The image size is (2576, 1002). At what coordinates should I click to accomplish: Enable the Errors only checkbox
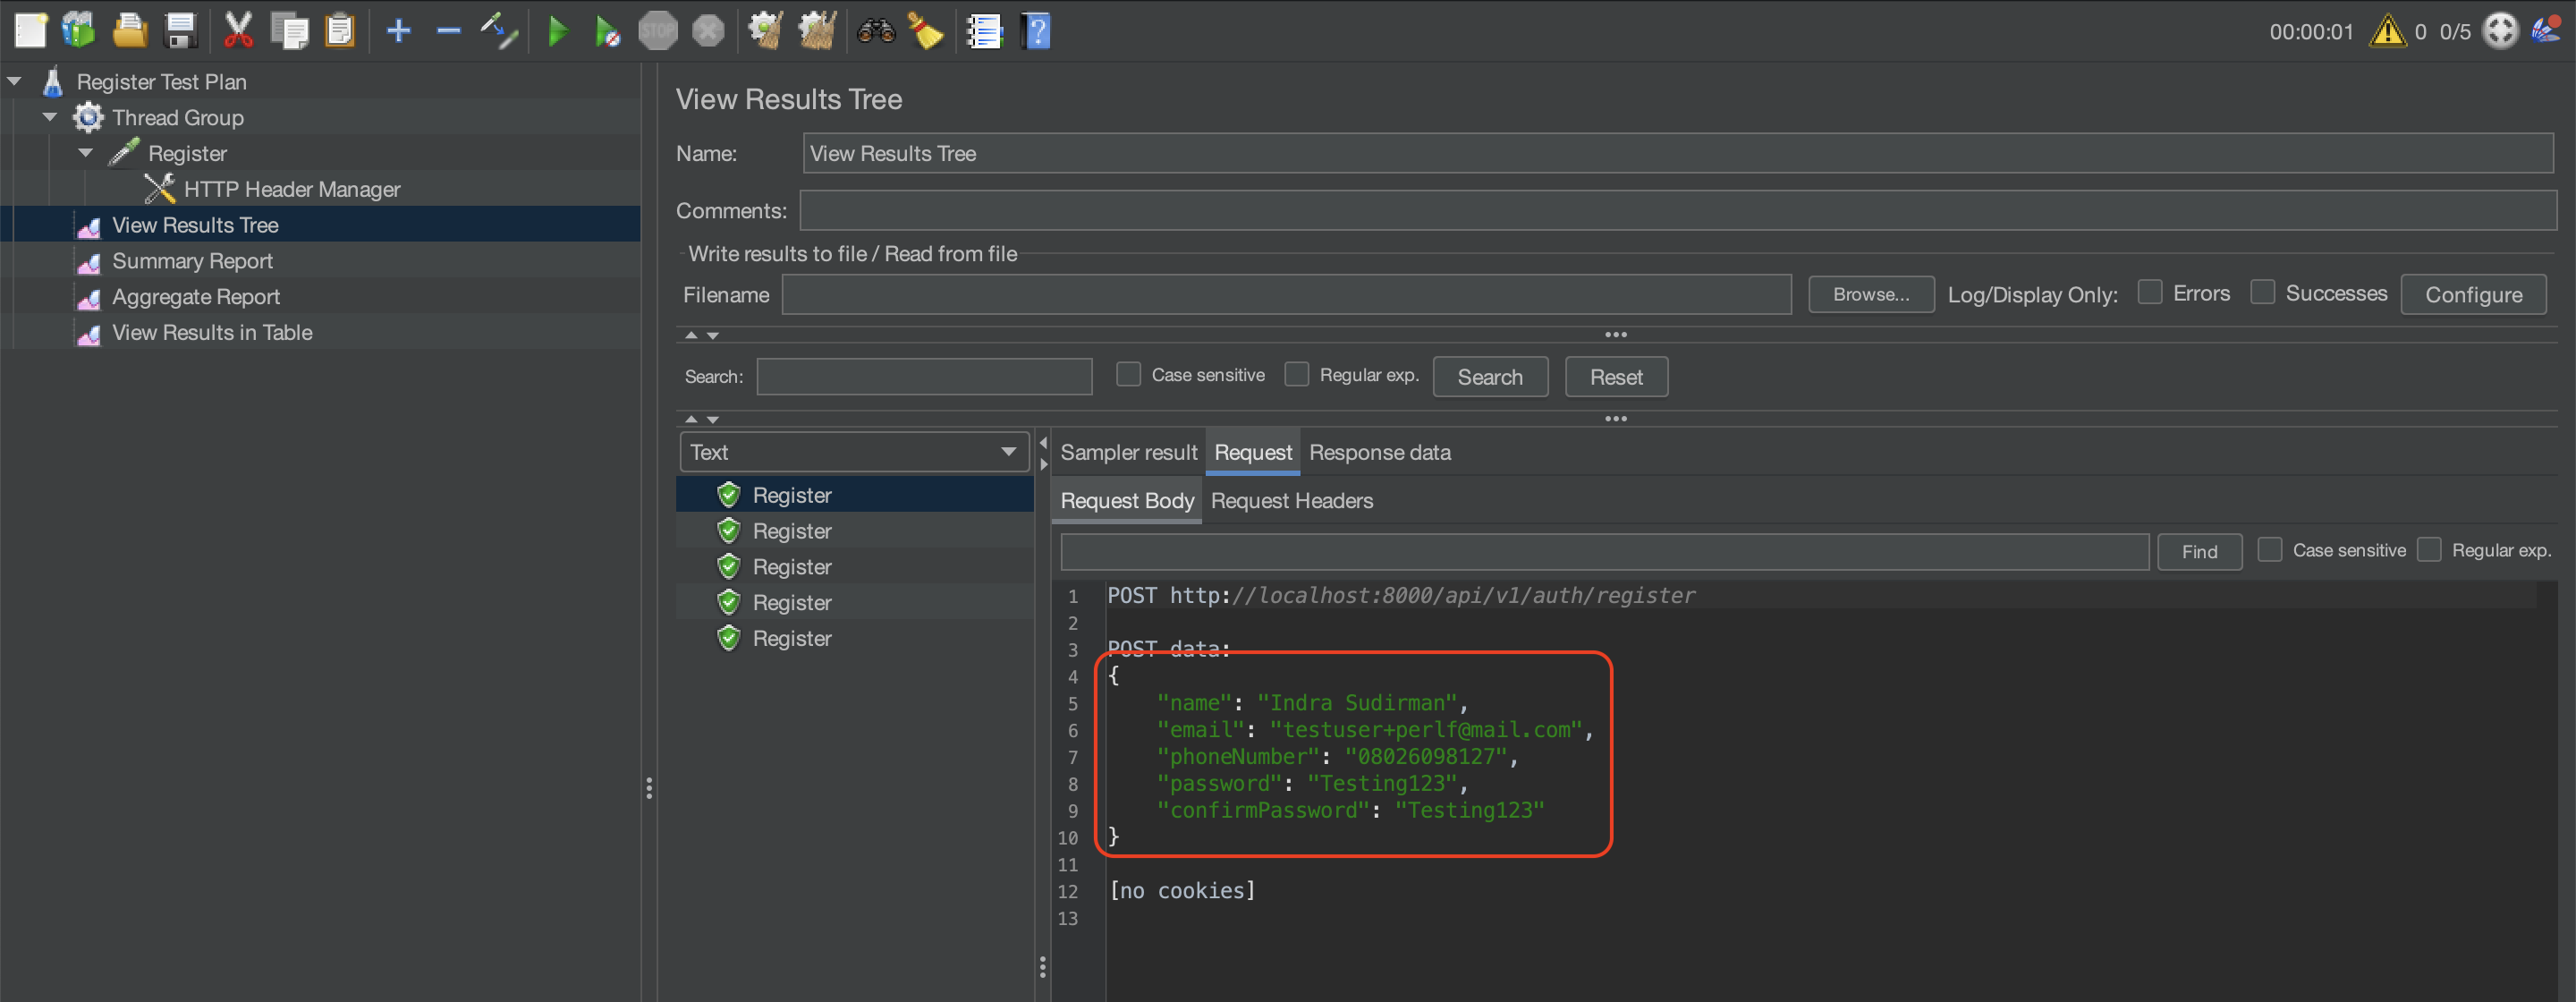coord(2149,293)
